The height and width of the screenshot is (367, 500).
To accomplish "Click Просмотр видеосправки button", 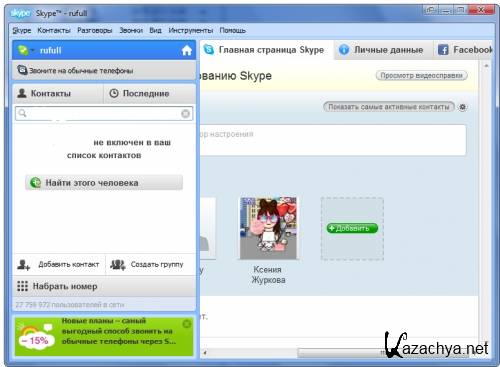I will click(x=422, y=76).
